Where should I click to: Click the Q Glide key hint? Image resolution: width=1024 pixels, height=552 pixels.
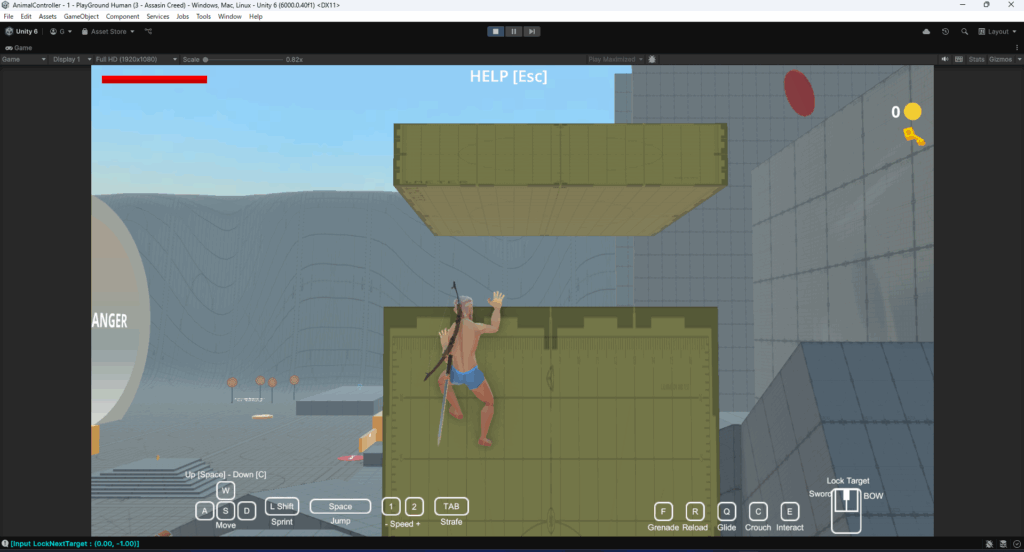pos(726,511)
